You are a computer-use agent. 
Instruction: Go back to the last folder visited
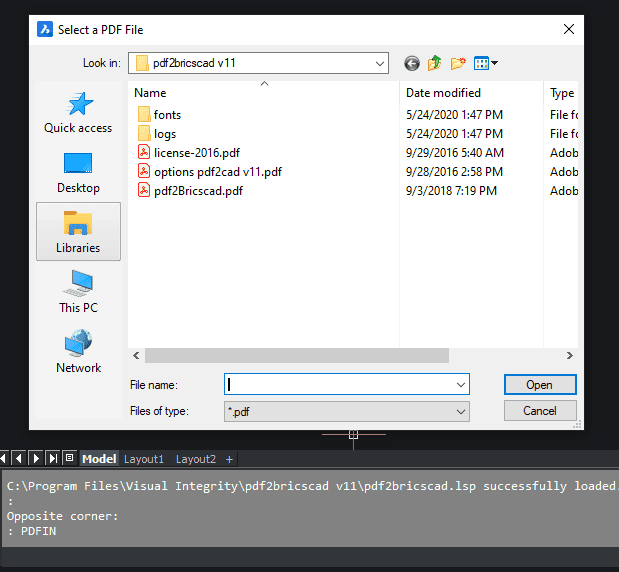click(411, 63)
